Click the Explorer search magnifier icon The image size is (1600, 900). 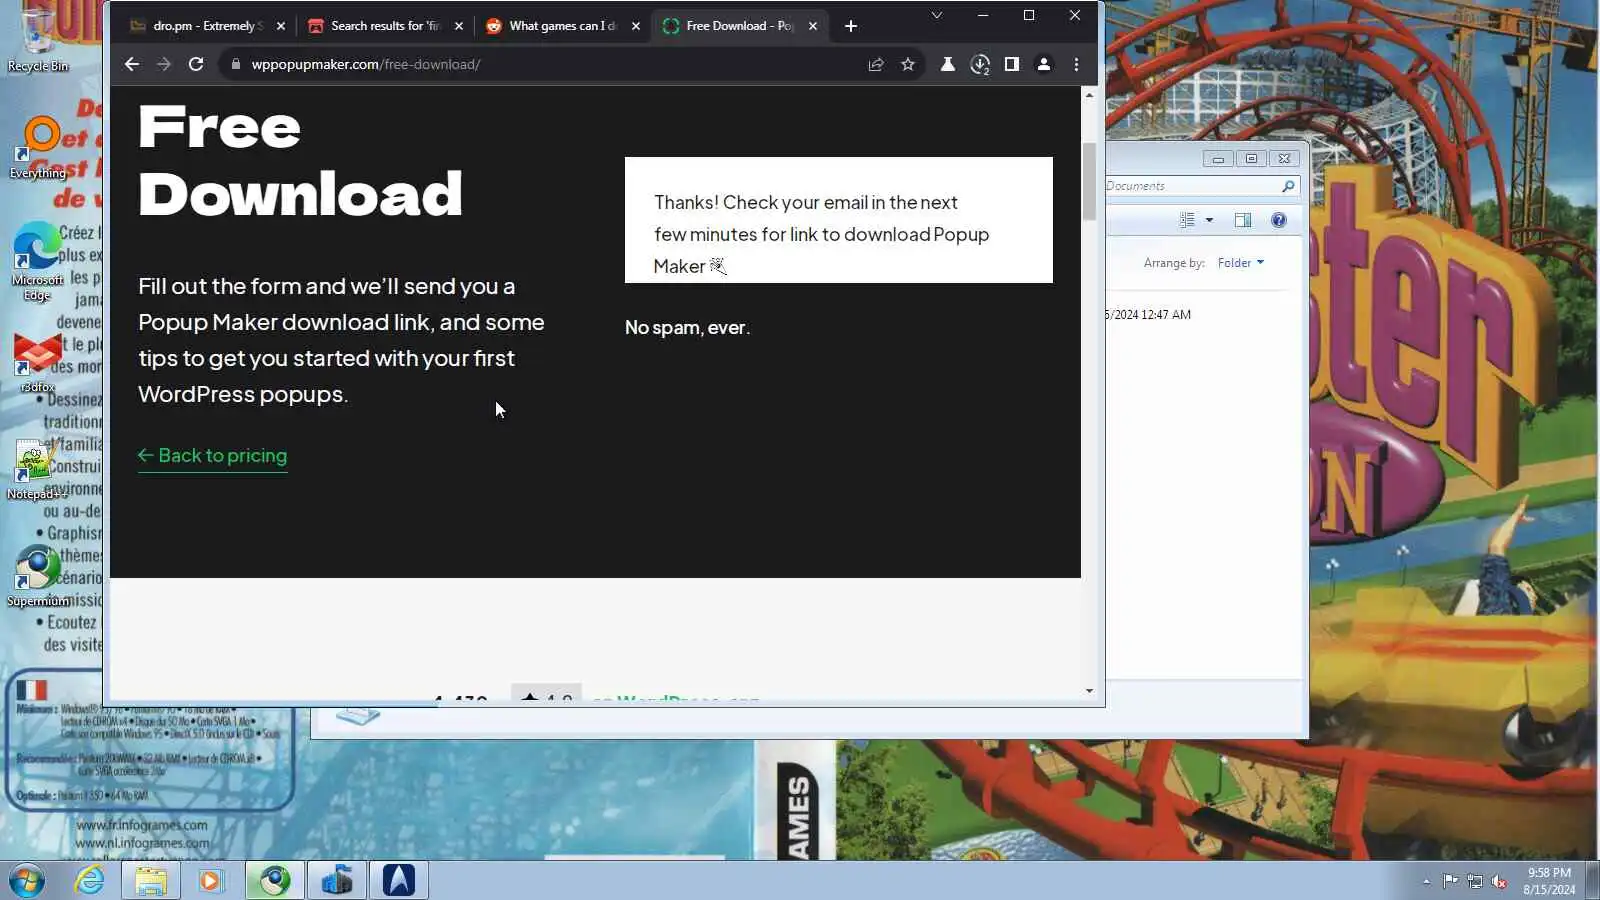1288,186
